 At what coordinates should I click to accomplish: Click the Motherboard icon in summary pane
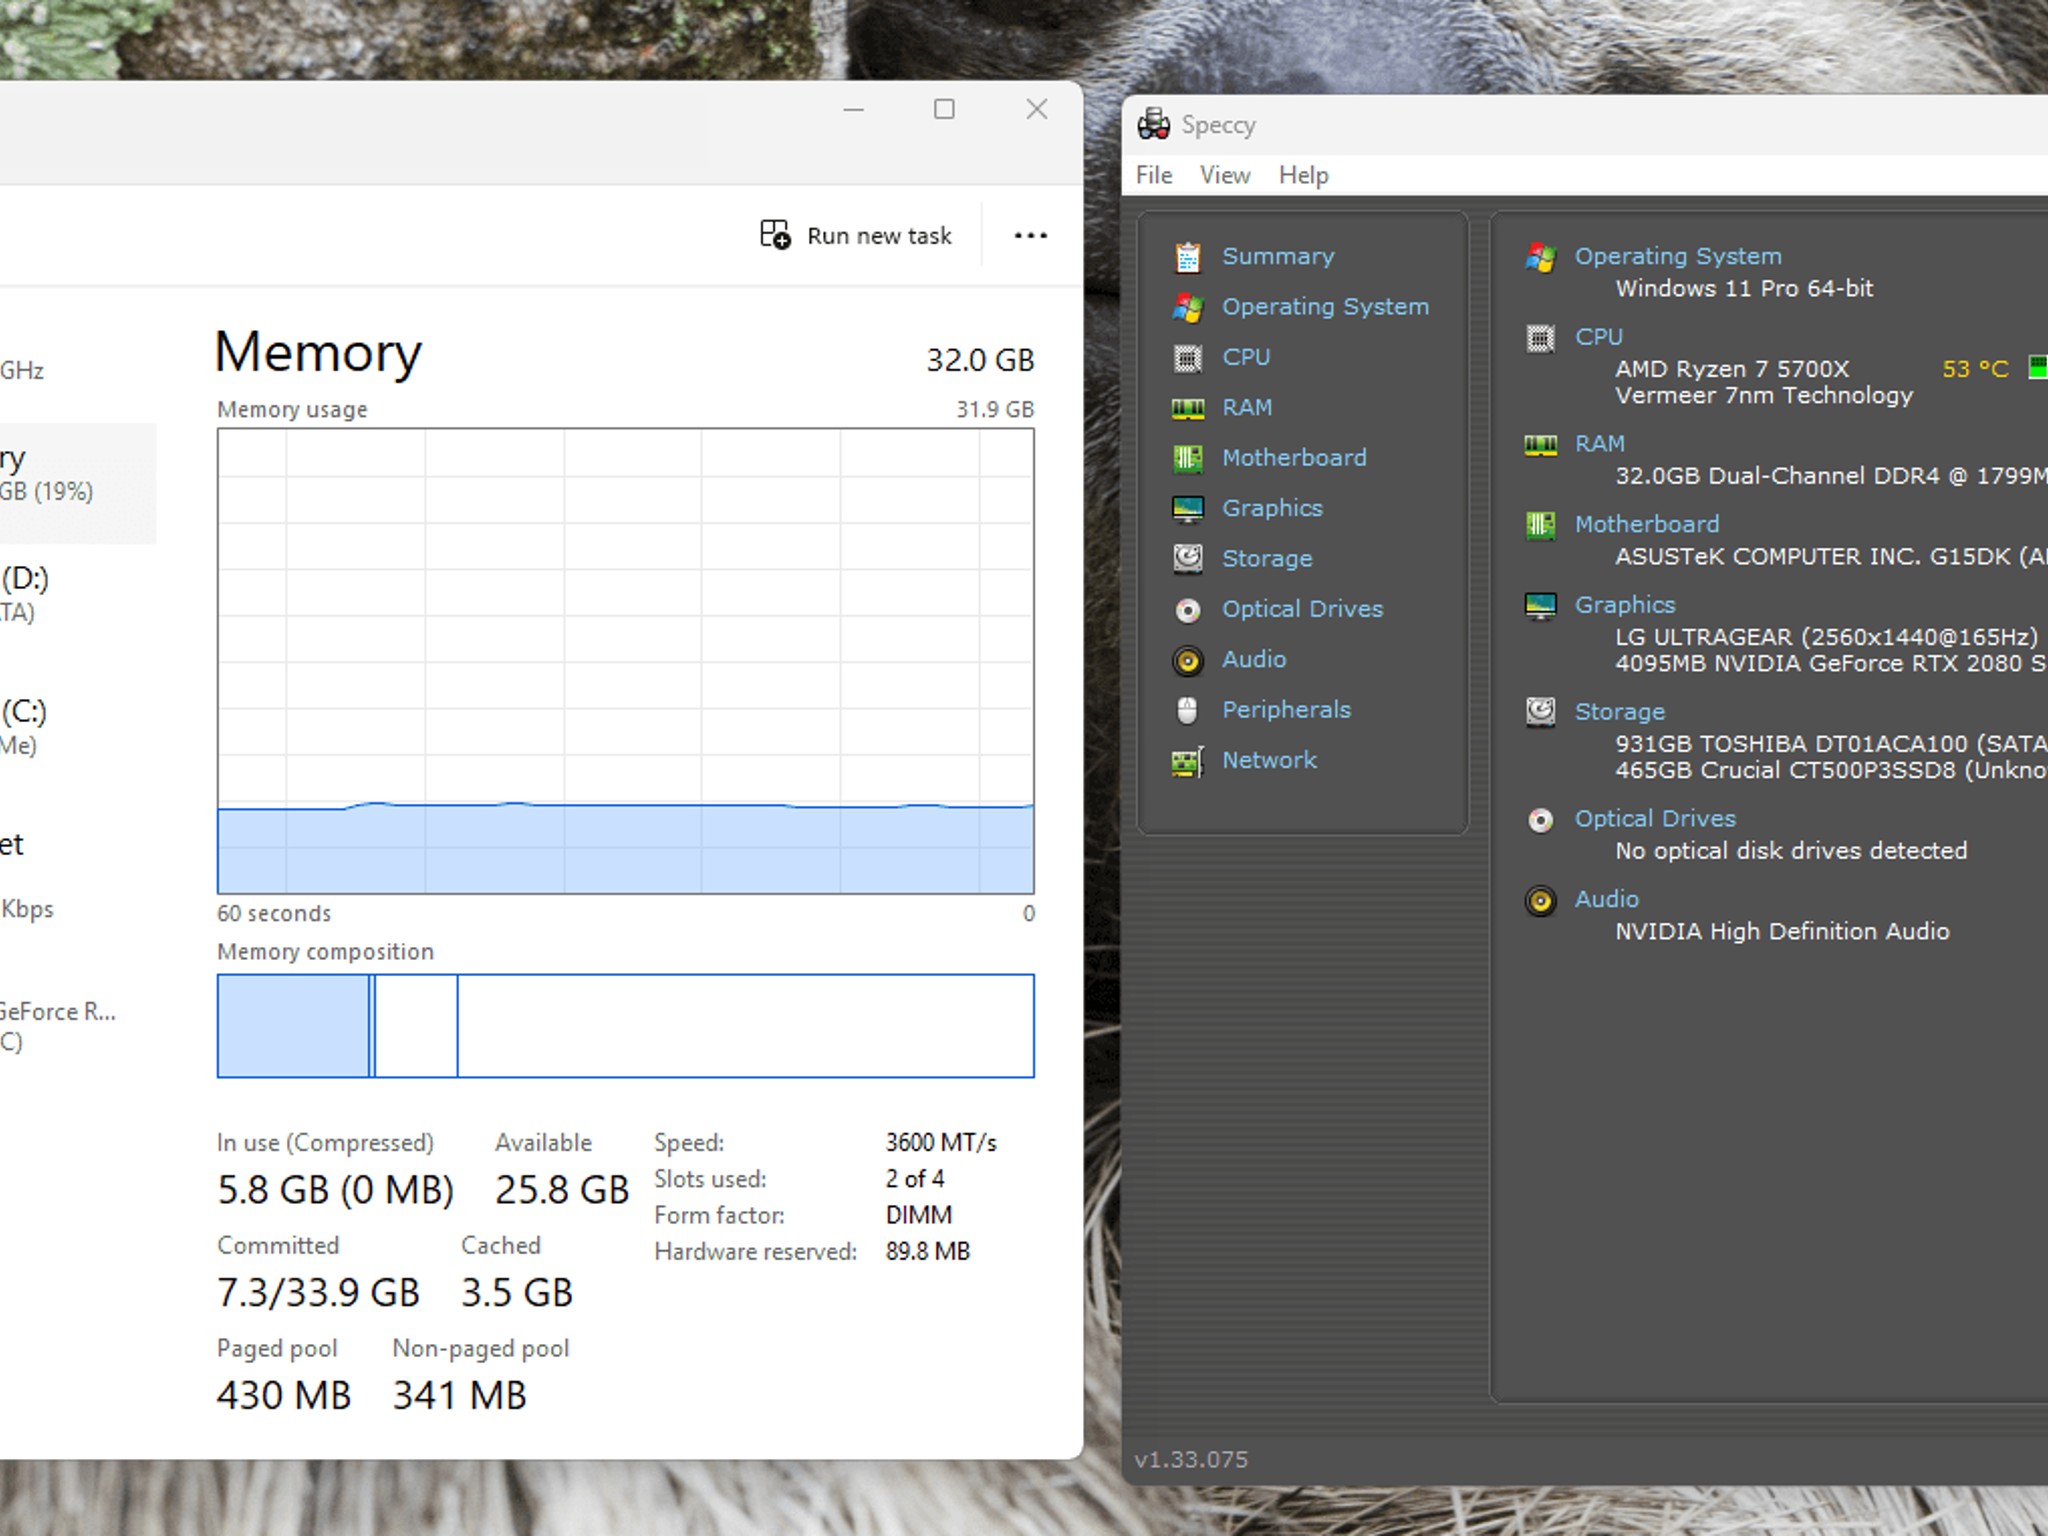1540,524
